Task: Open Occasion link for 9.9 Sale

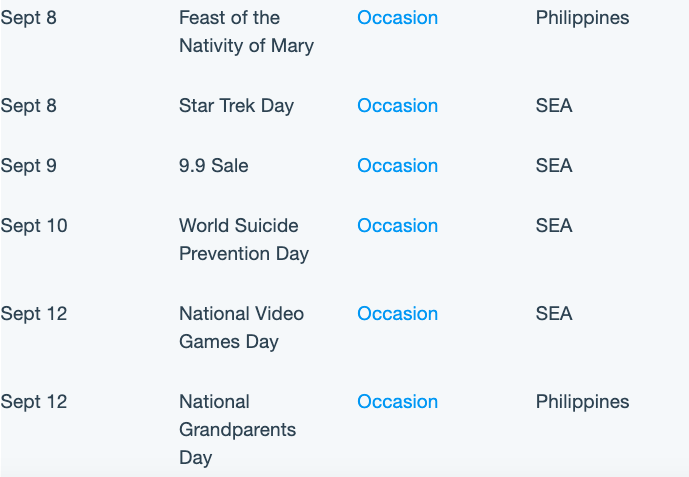Action: pyautogui.click(x=397, y=166)
